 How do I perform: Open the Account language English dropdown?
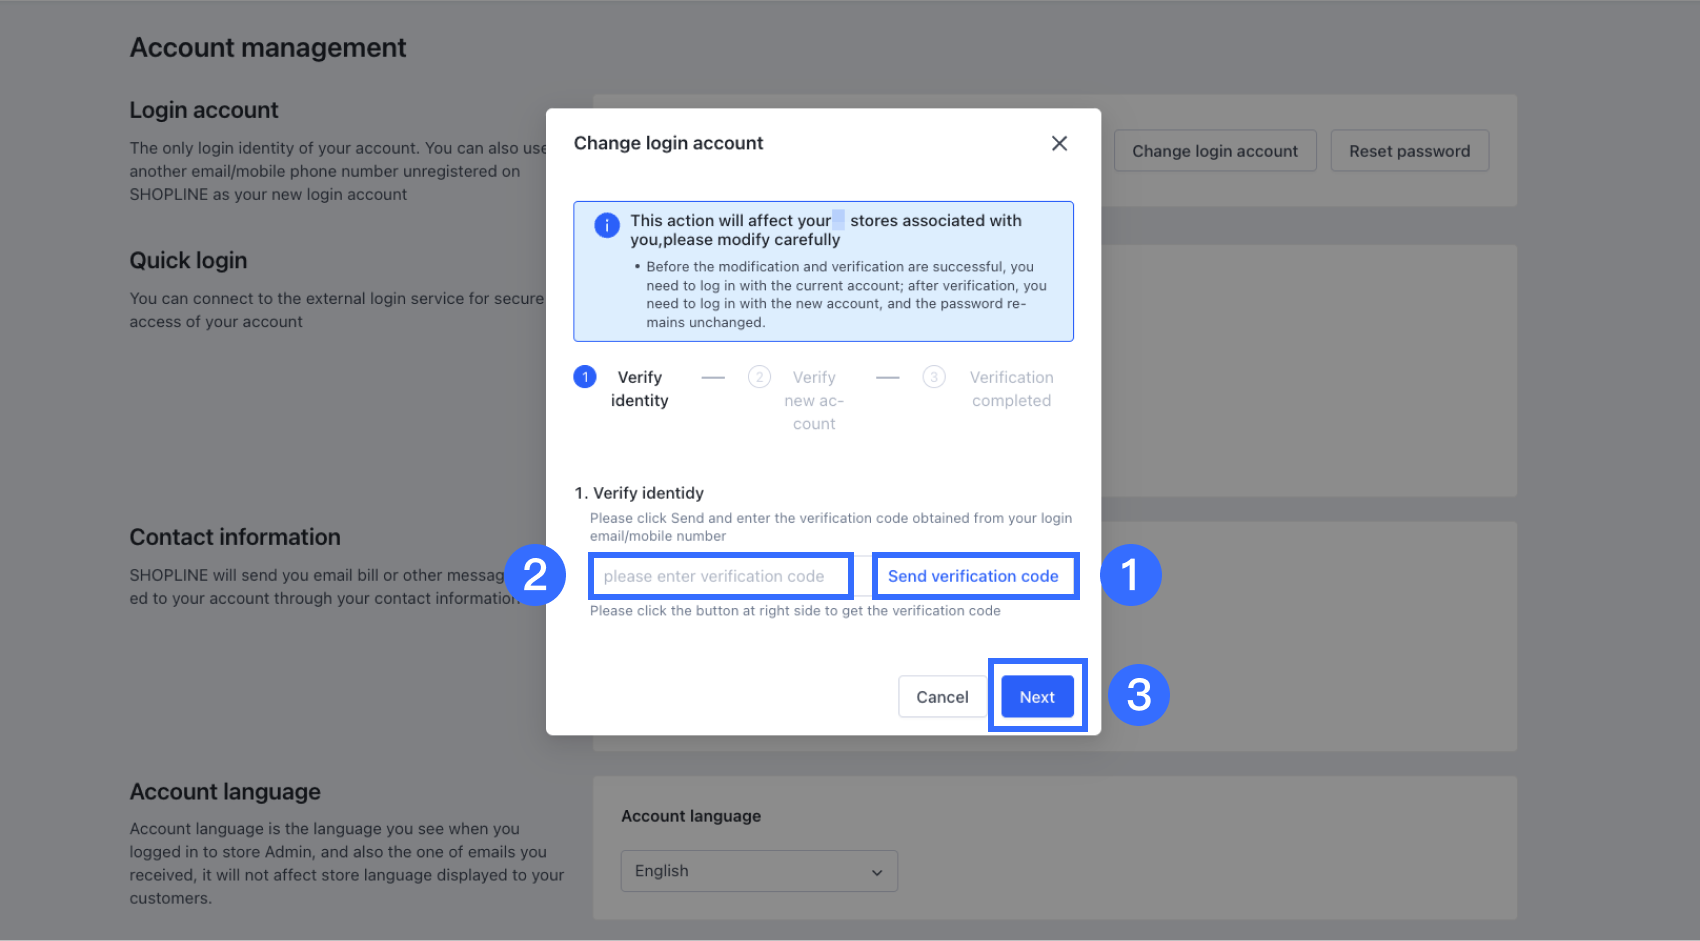click(x=759, y=871)
